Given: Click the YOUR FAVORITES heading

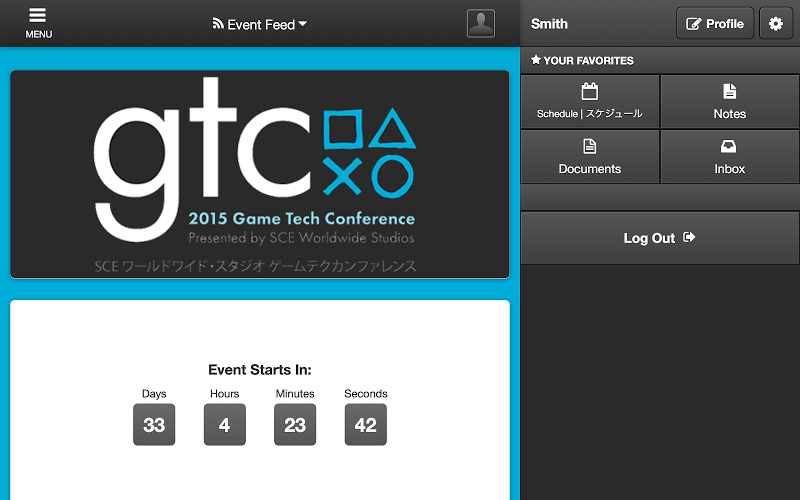Looking at the screenshot, I should click(x=582, y=60).
